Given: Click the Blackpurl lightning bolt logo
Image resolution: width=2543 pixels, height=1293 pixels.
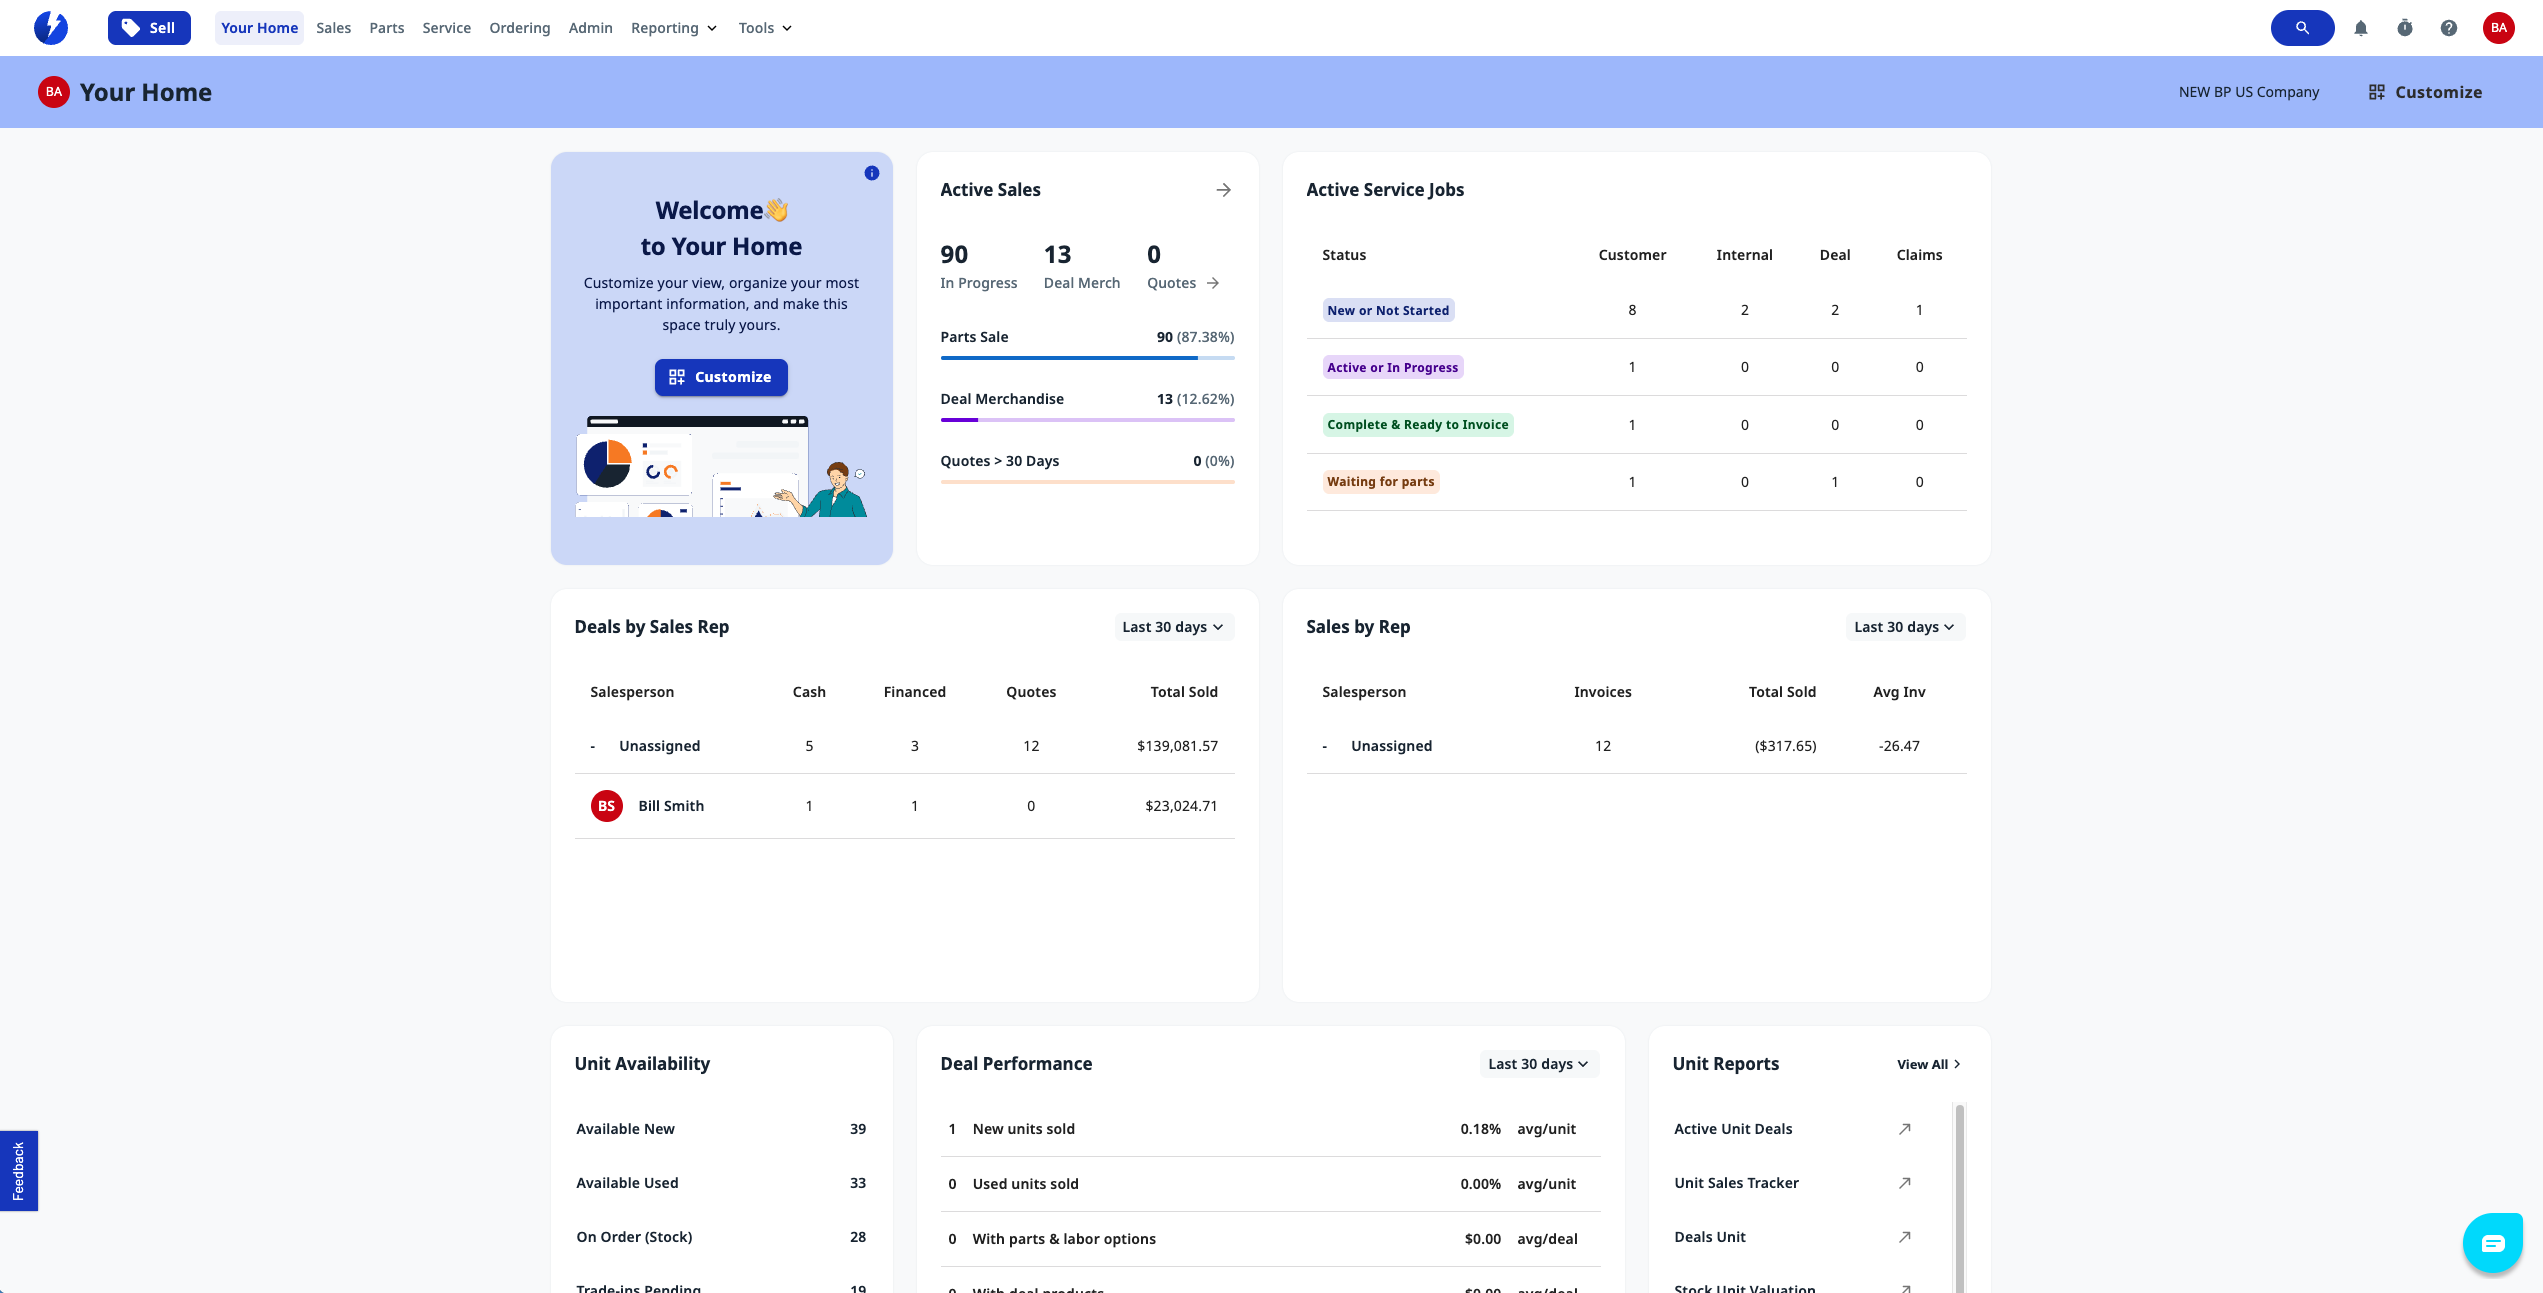Looking at the screenshot, I should (x=51, y=27).
